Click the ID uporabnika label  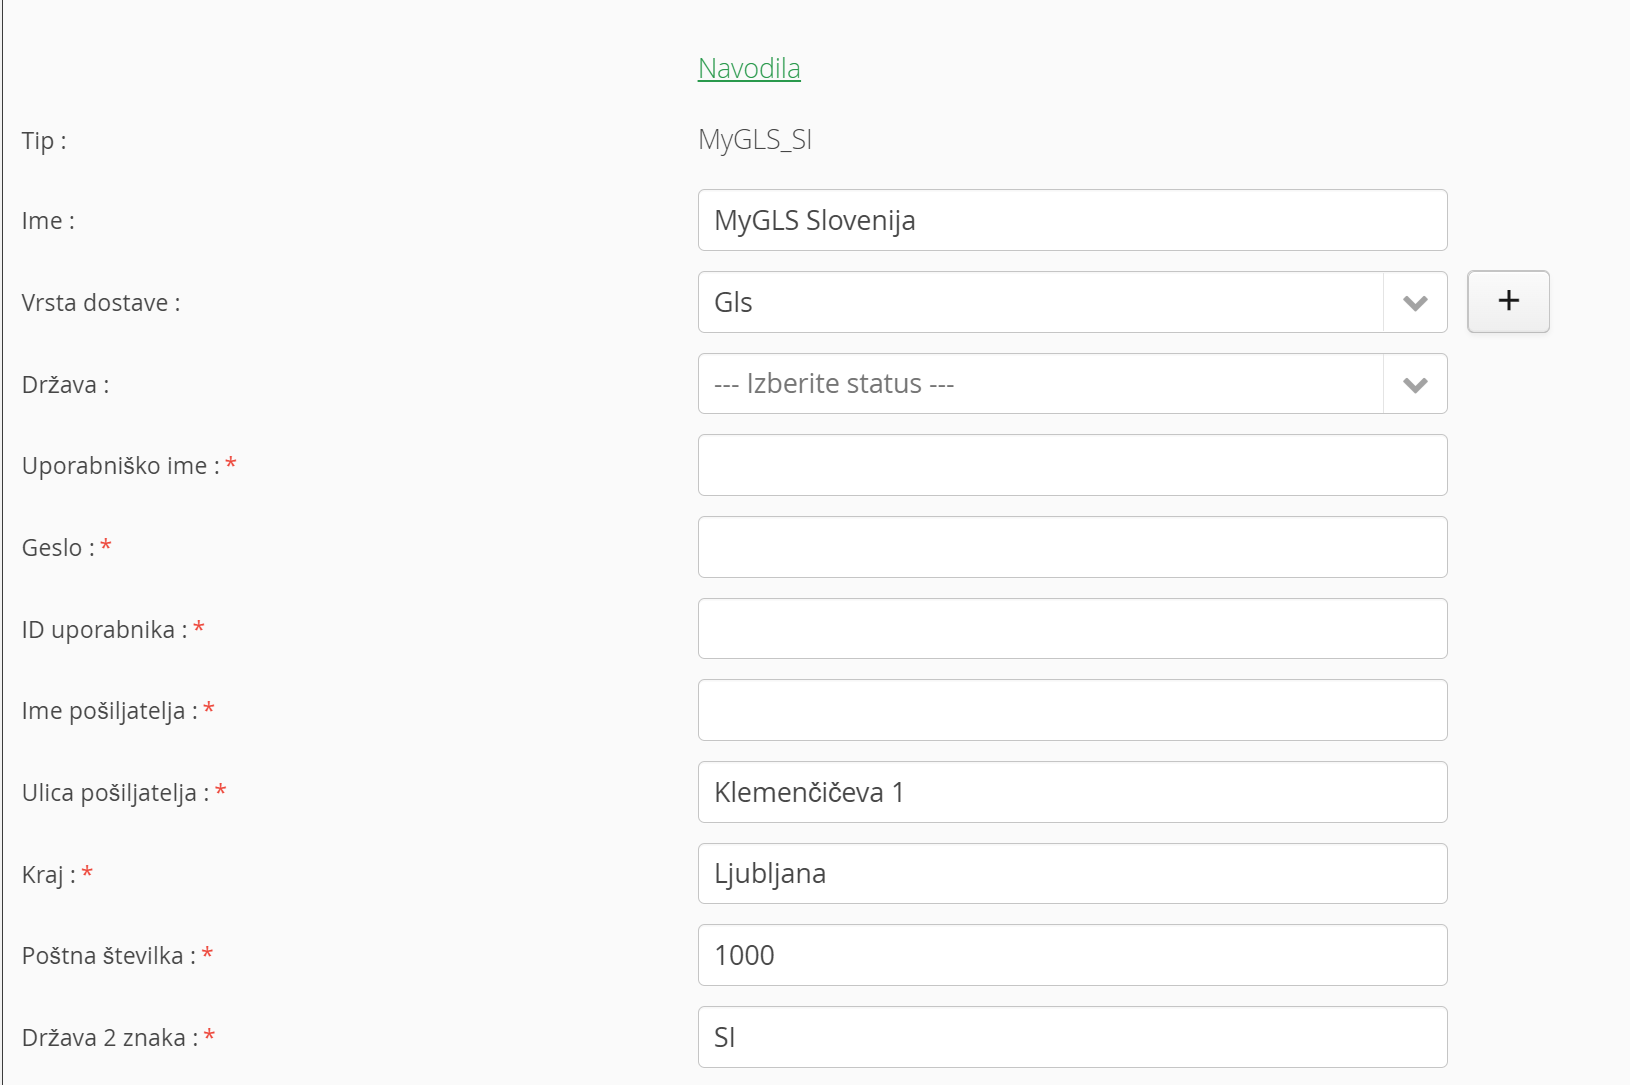[105, 630]
